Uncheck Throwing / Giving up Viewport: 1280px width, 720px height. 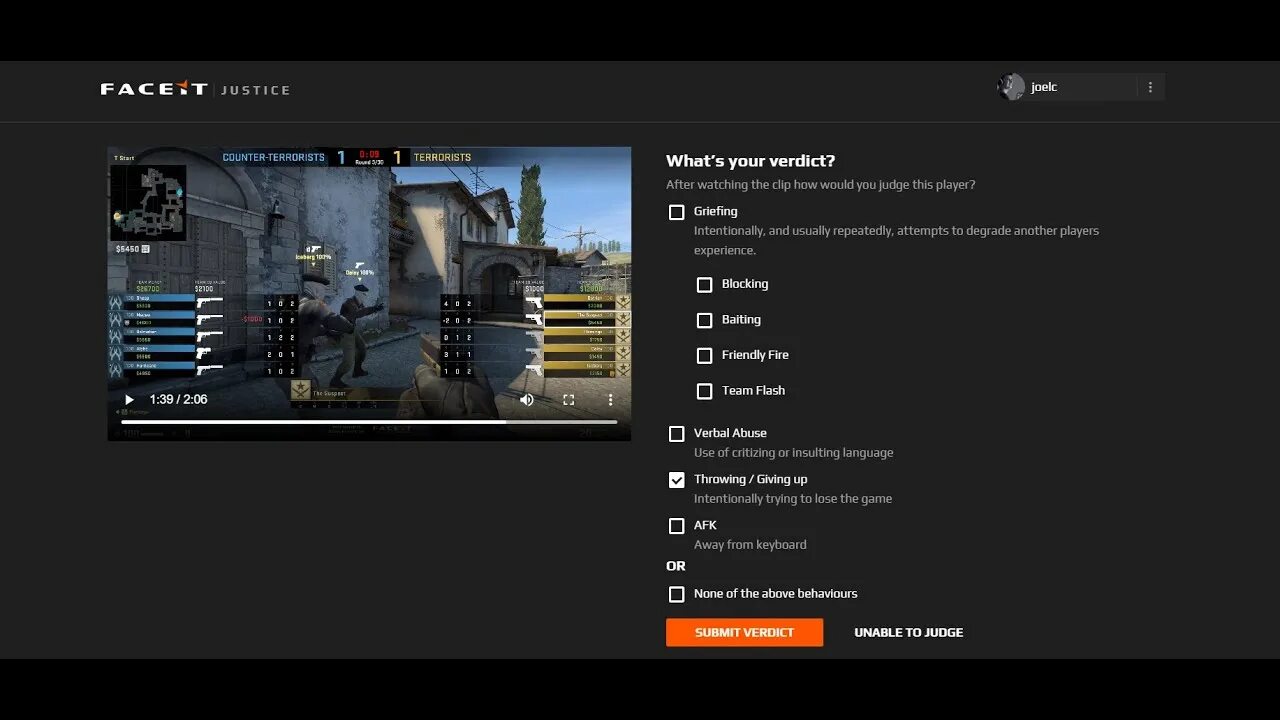click(x=677, y=479)
